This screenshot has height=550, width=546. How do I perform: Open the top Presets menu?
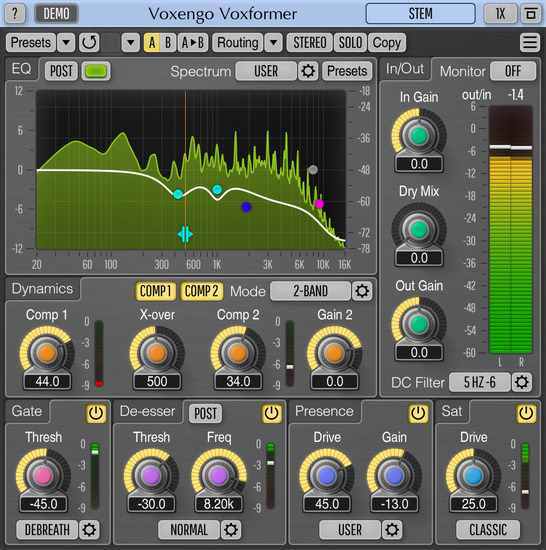31,43
